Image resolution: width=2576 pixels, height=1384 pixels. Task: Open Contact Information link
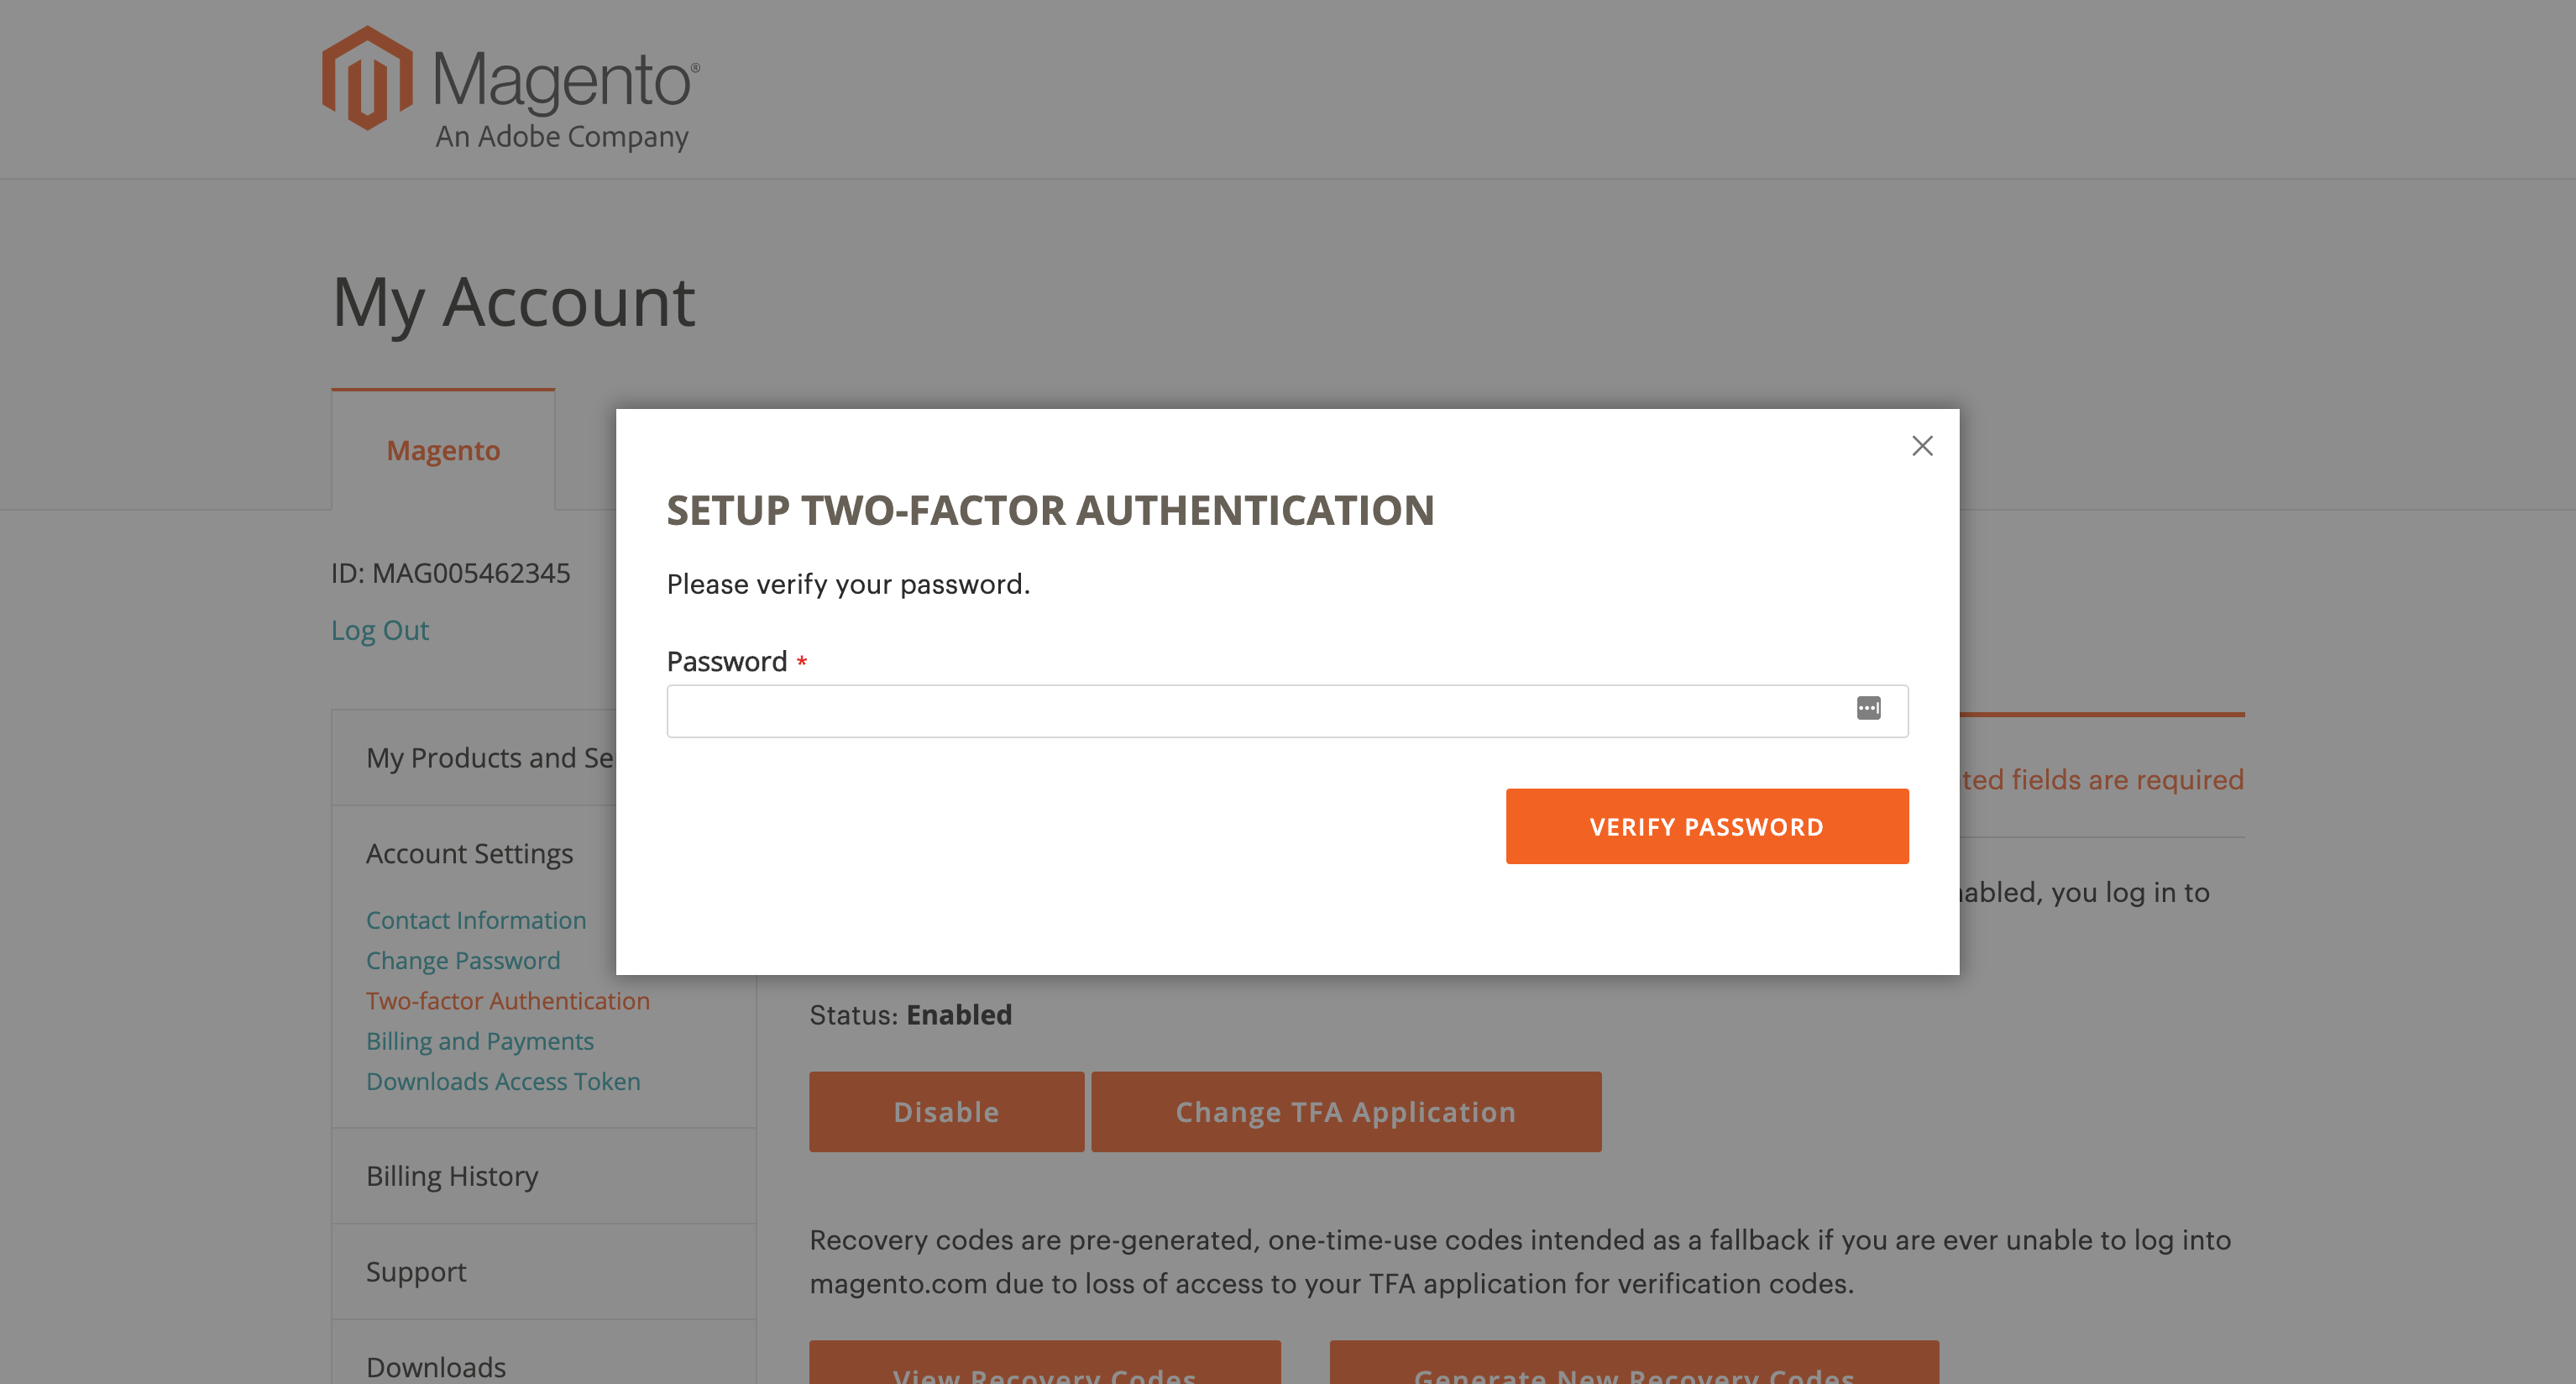pyautogui.click(x=476, y=920)
